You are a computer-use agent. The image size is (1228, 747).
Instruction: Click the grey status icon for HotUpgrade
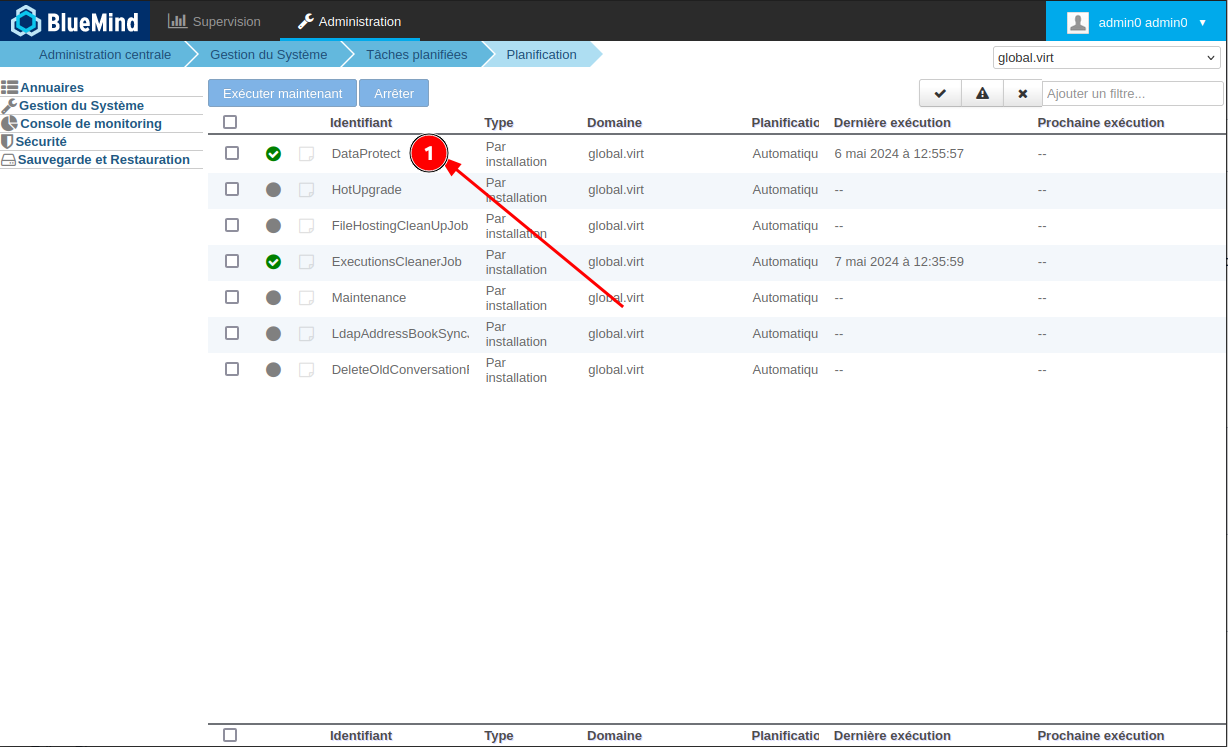coord(273,190)
